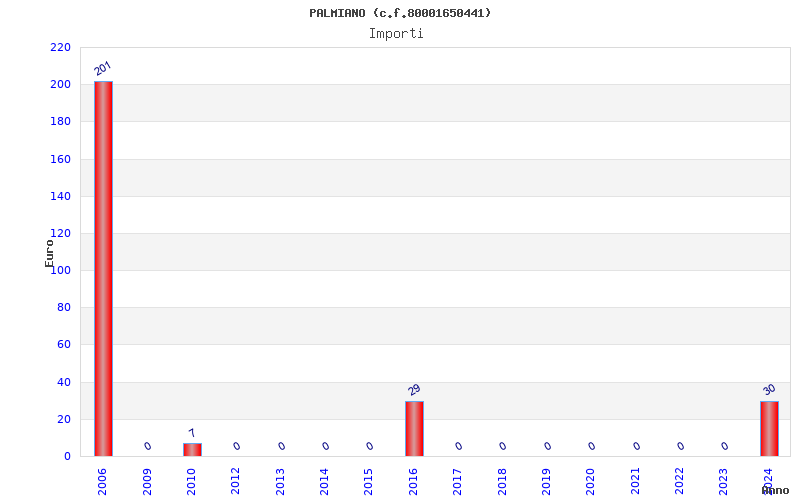This screenshot has height=500, width=800.
Task: Click the 201 value label above 2006 bar
Action: pos(103,68)
